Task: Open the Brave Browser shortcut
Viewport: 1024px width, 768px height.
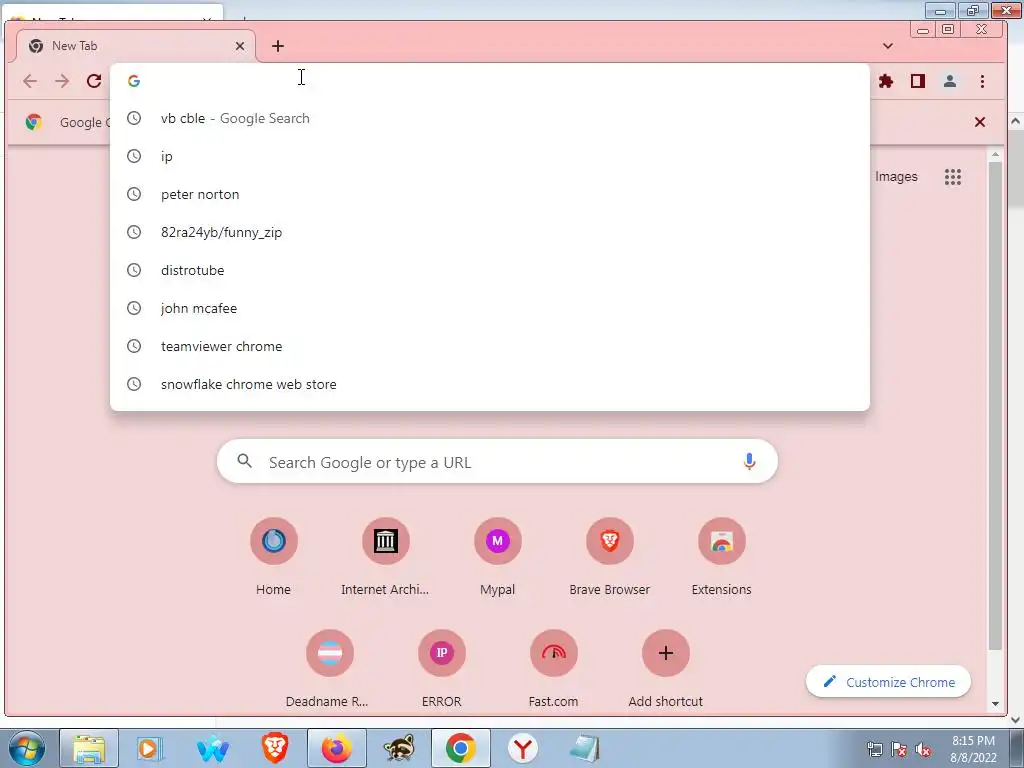Action: coord(609,556)
